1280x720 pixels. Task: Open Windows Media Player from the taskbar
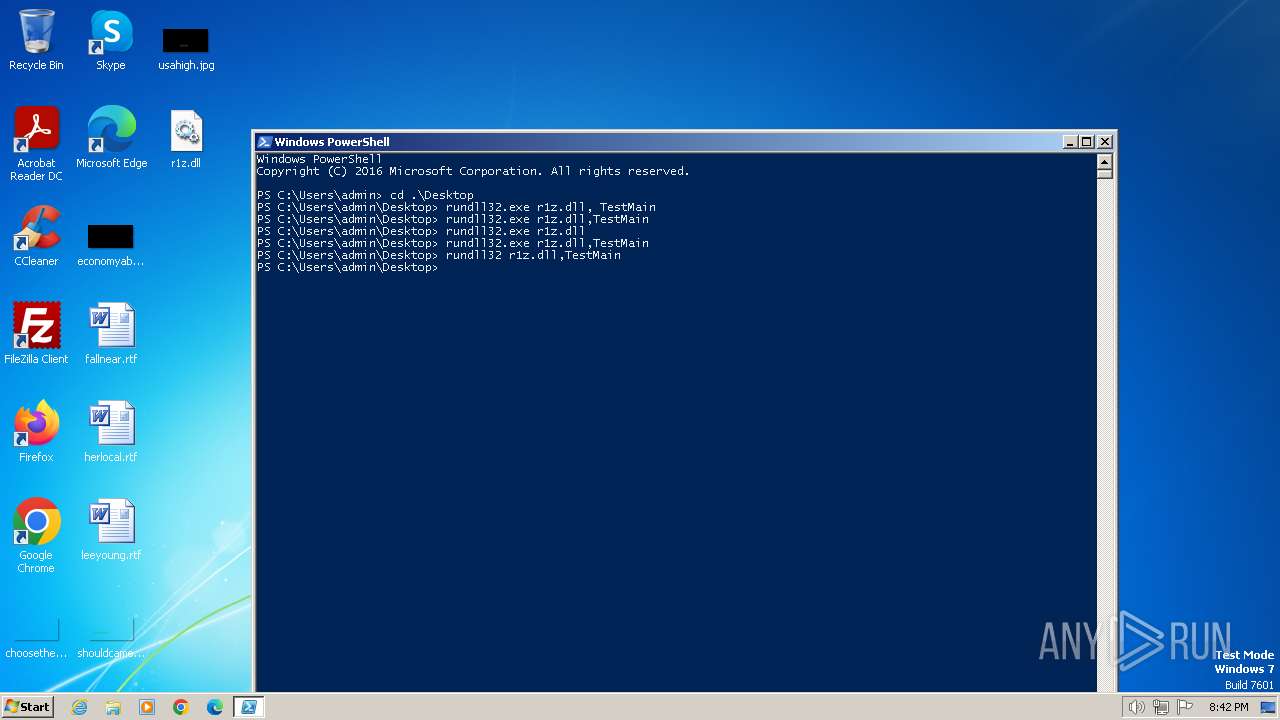147,707
